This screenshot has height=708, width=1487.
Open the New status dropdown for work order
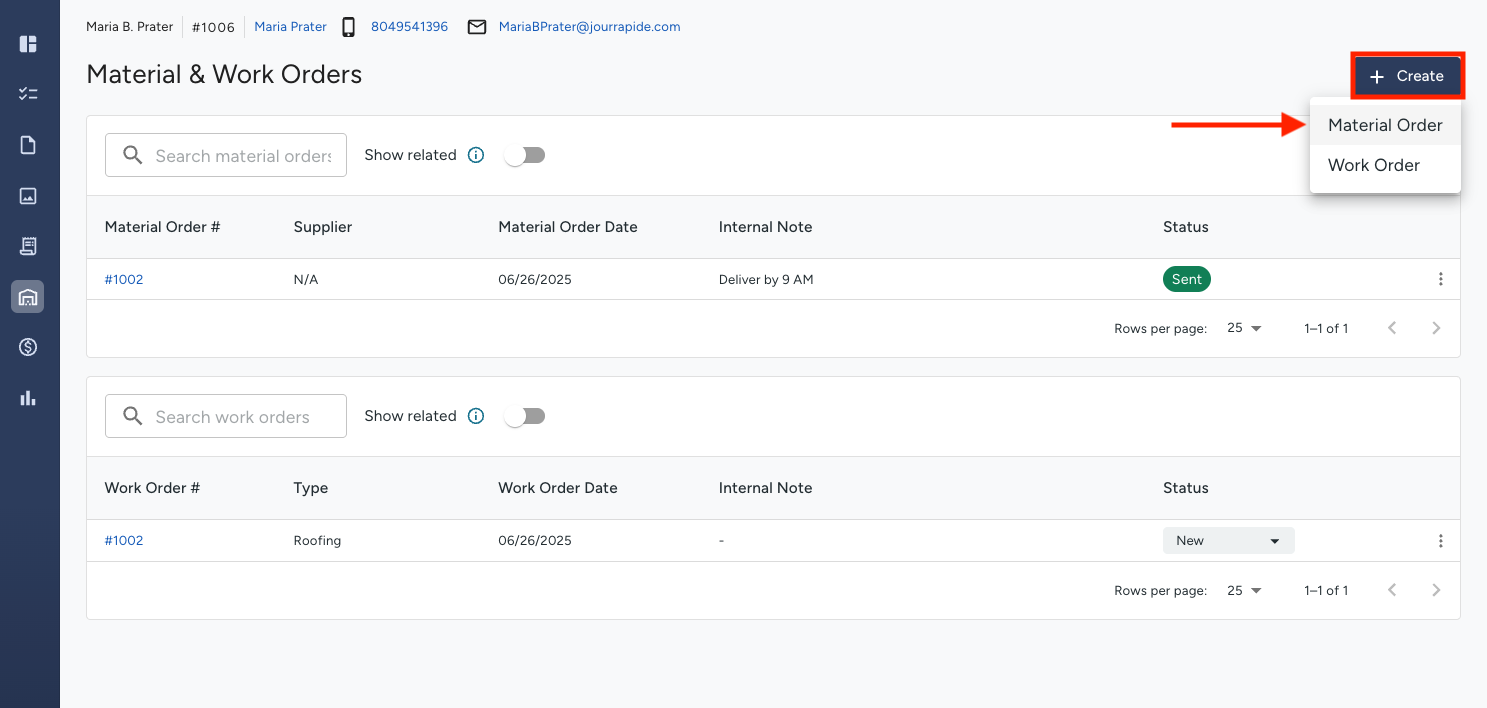pyautogui.click(x=1228, y=541)
